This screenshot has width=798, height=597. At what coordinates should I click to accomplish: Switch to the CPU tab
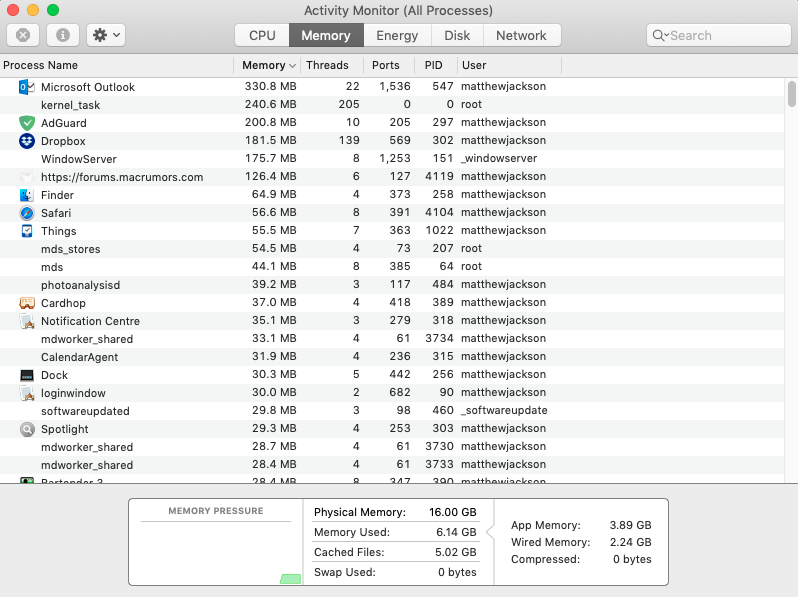(262, 35)
